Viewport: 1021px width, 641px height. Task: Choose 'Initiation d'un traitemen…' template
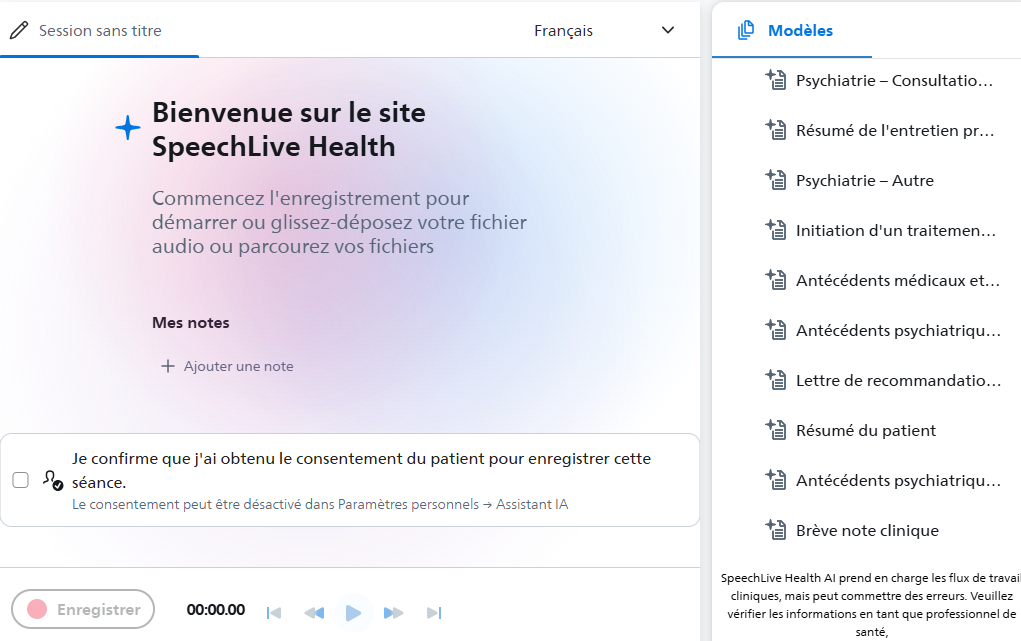896,231
